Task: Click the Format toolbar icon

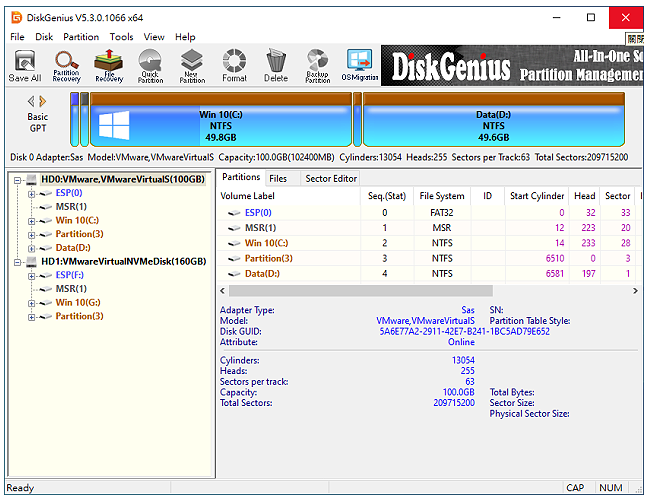Action: tap(234, 66)
